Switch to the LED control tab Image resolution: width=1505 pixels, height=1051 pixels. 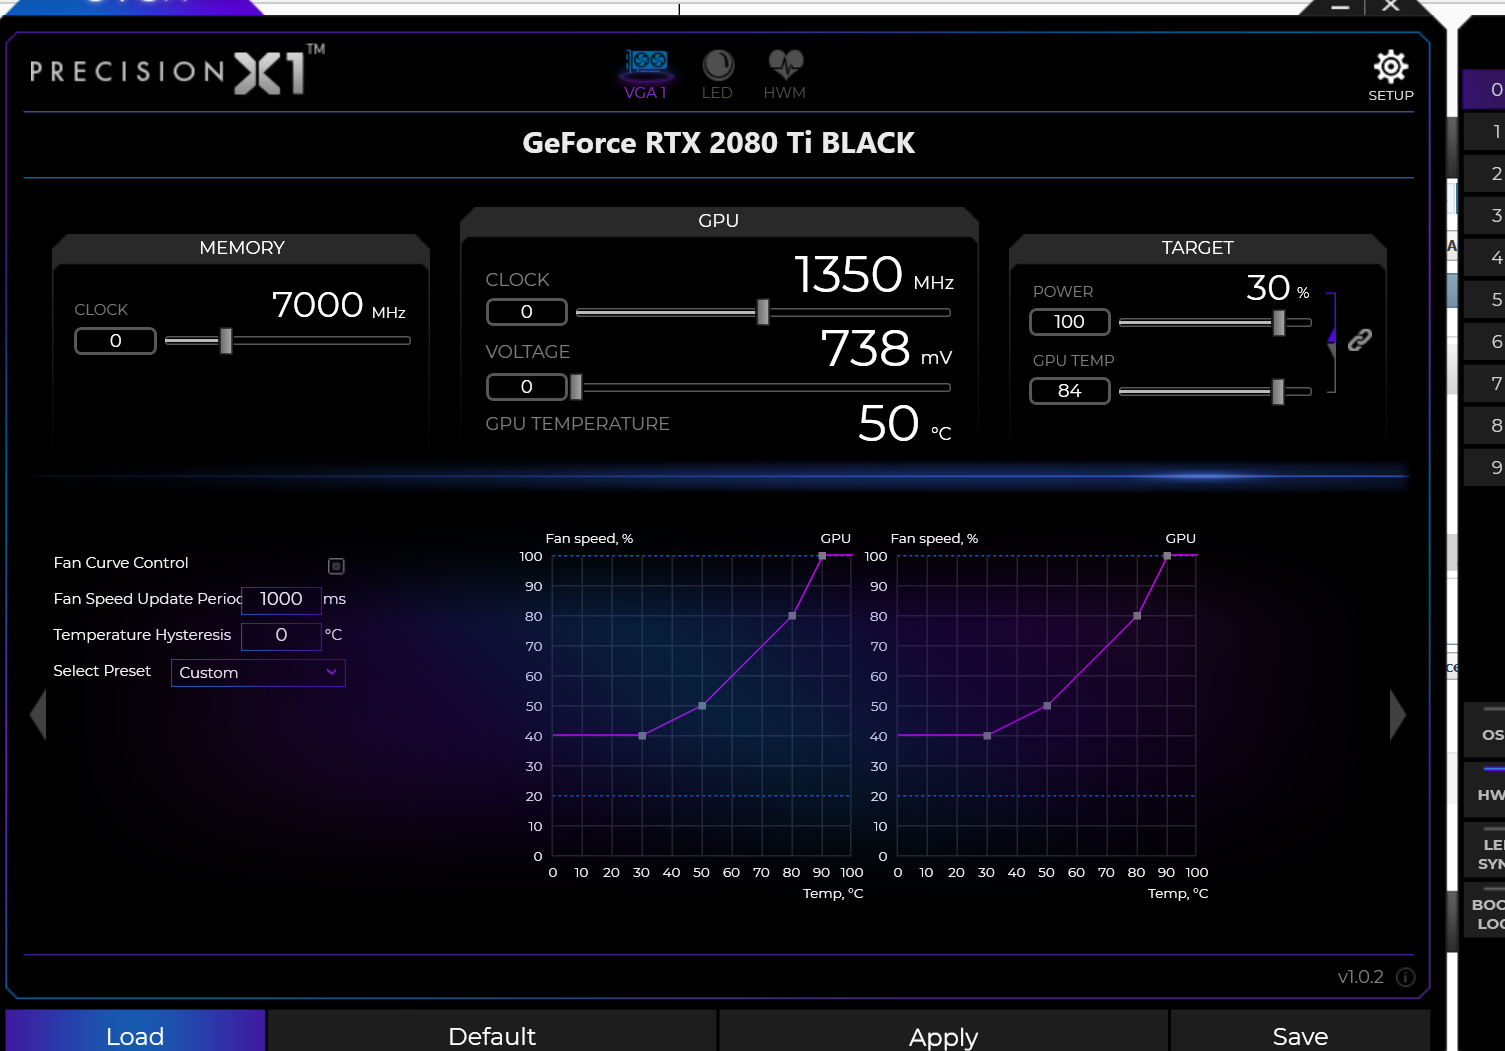tap(717, 75)
